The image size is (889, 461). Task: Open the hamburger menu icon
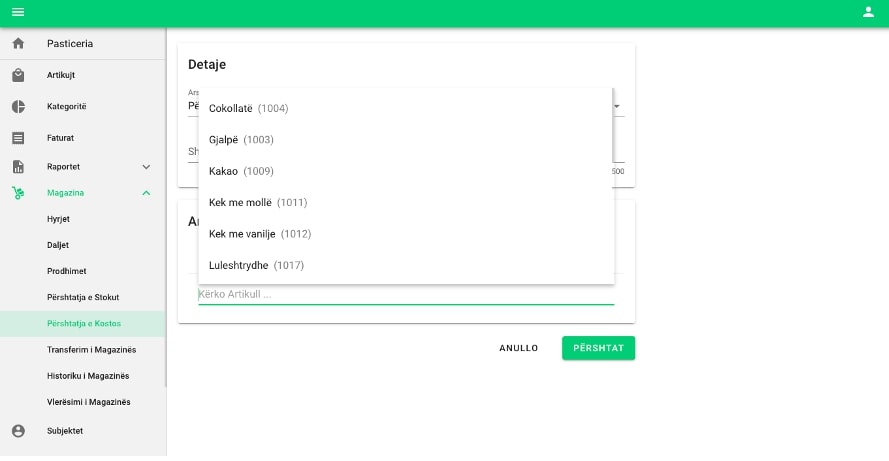18,12
